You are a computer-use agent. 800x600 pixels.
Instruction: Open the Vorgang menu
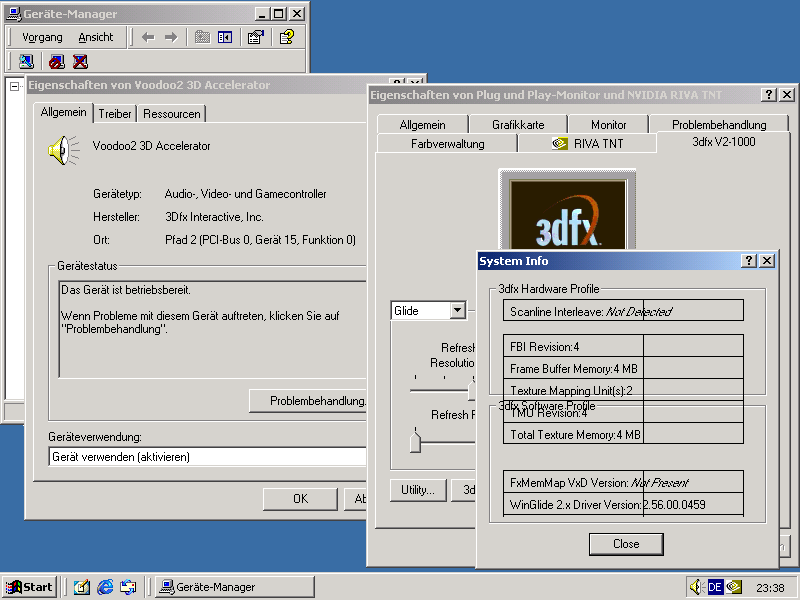pyautogui.click(x=44, y=37)
